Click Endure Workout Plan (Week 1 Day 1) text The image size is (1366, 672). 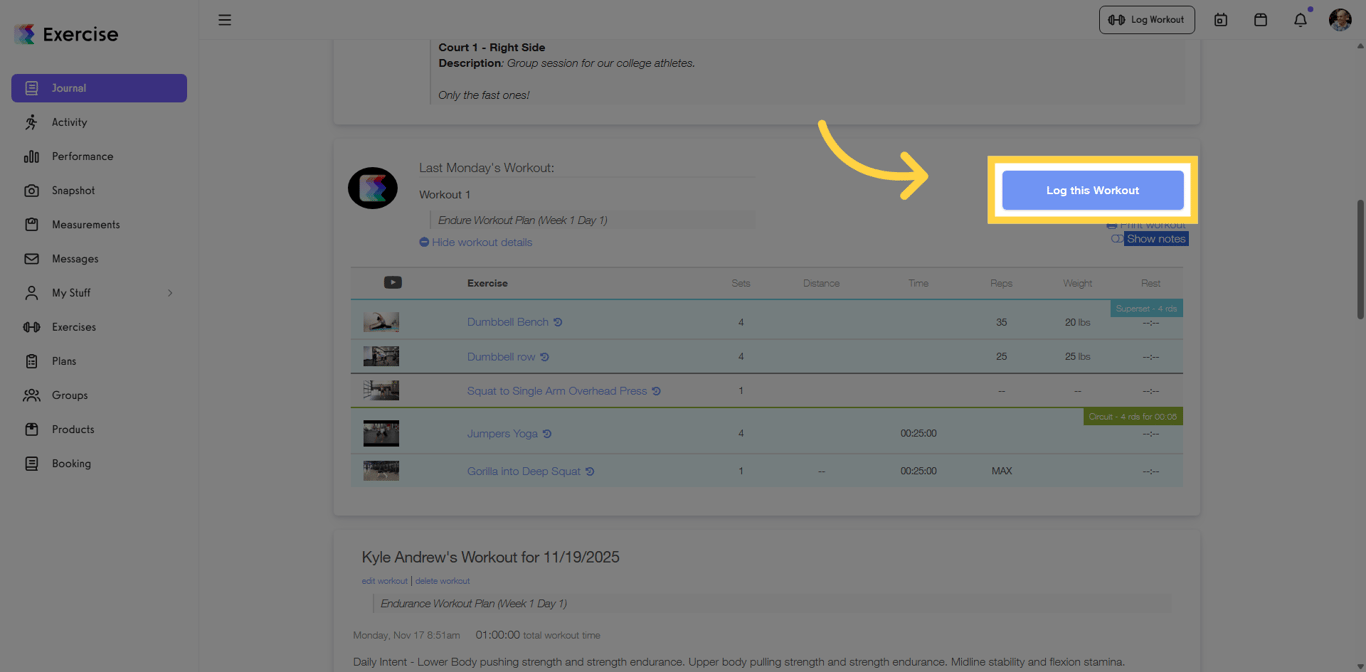522,220
